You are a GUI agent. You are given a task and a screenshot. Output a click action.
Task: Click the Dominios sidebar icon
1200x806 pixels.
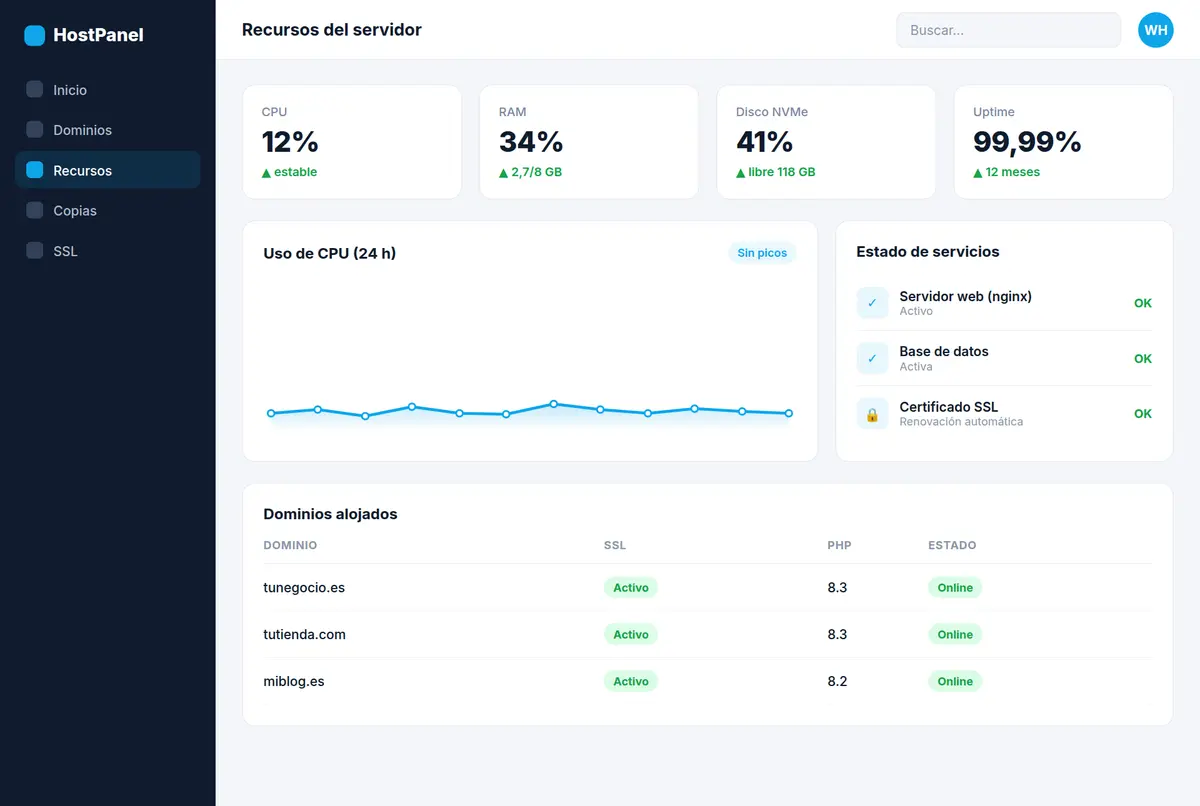[x=35, y=130]
